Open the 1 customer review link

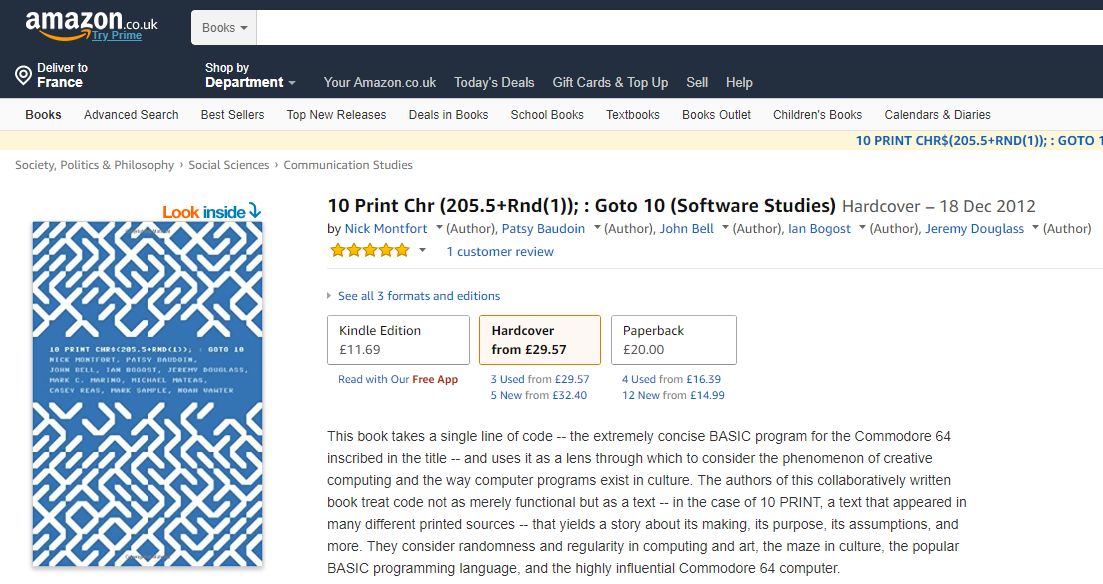[x=499, y=251]
